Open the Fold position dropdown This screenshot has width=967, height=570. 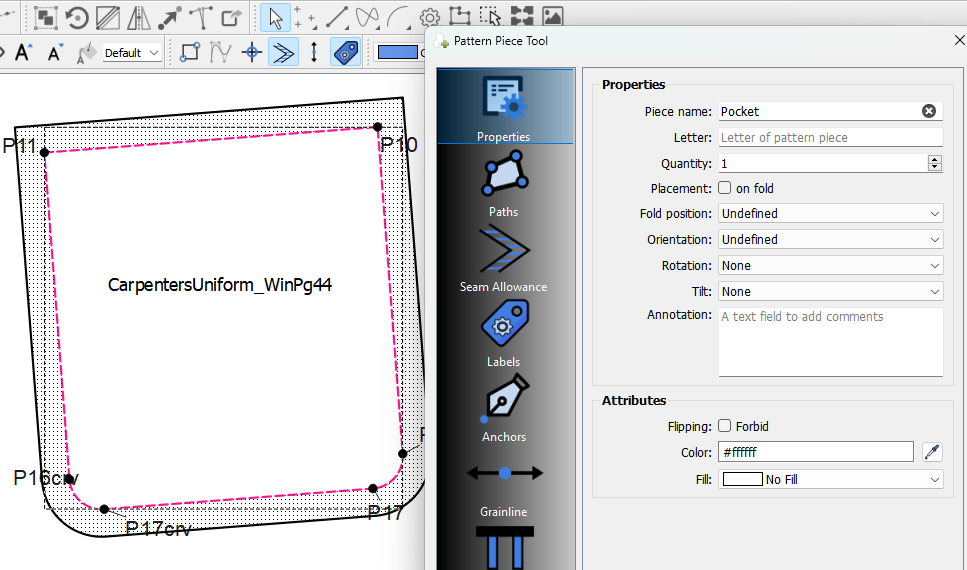coord(830,213)
